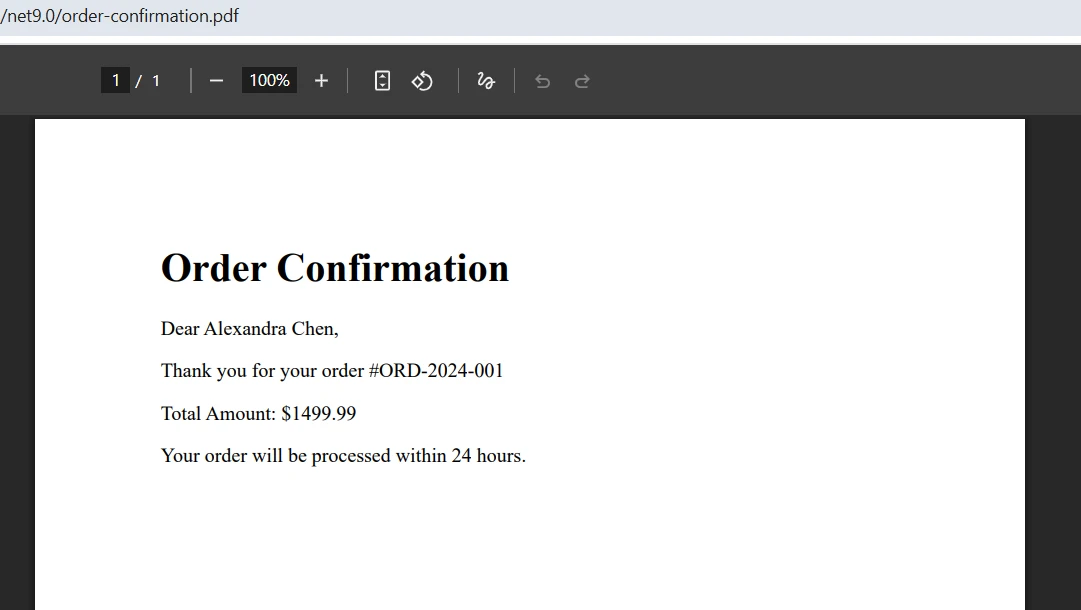1081x610 pixels.
Task: Zoom out using the minus icon
Action: tap(216, 80)
